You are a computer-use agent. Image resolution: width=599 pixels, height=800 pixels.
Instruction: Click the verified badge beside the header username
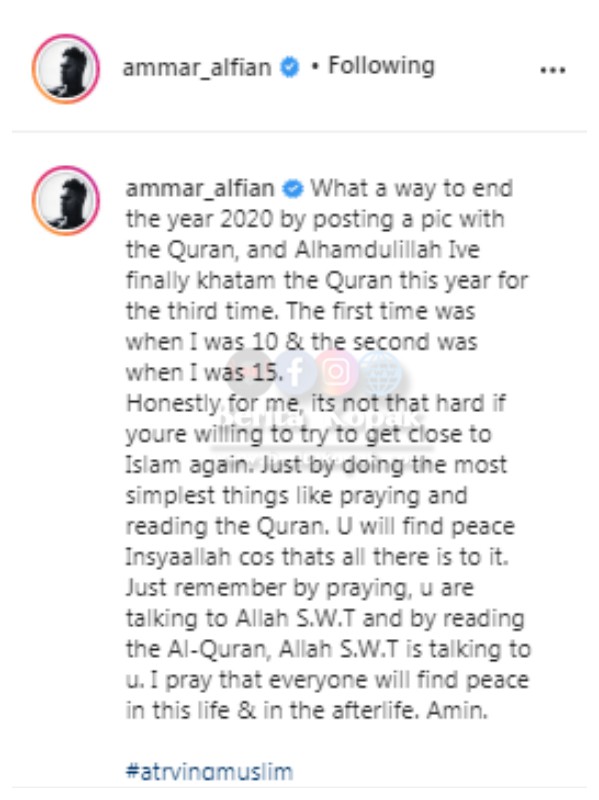click(290, 67)
